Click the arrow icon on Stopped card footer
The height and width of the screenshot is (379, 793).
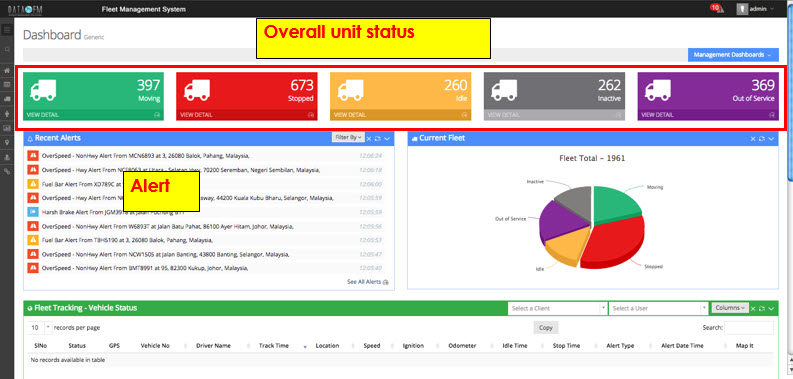tap(311, 115)
